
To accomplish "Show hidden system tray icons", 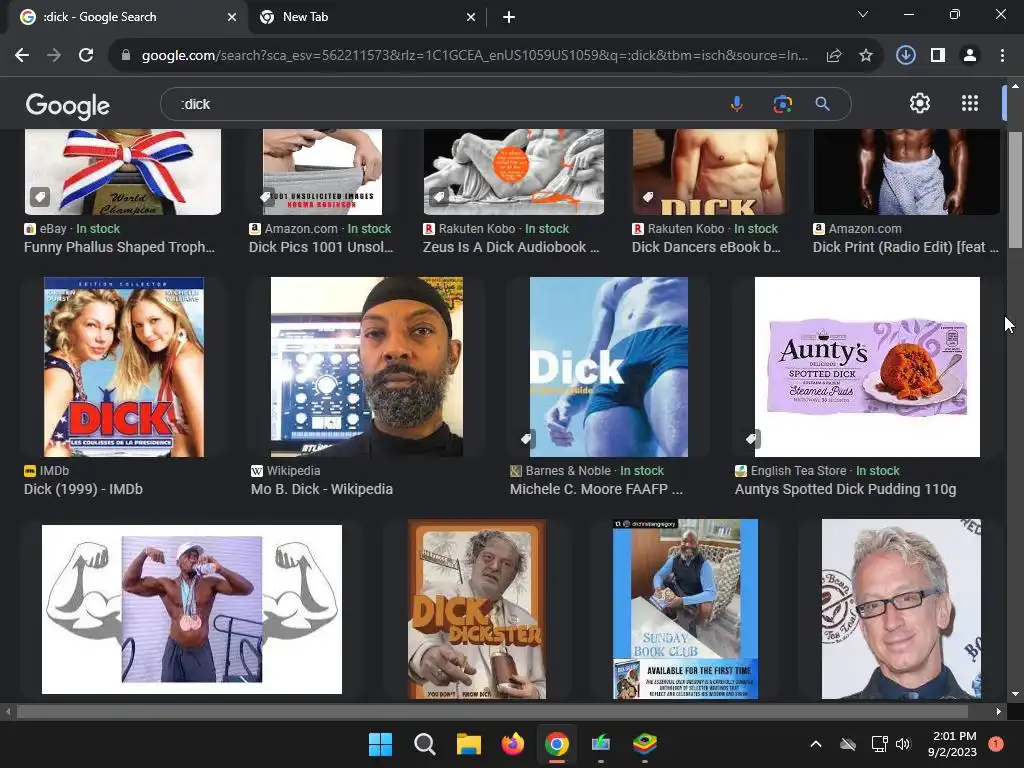I will click(x=816, y=744).
